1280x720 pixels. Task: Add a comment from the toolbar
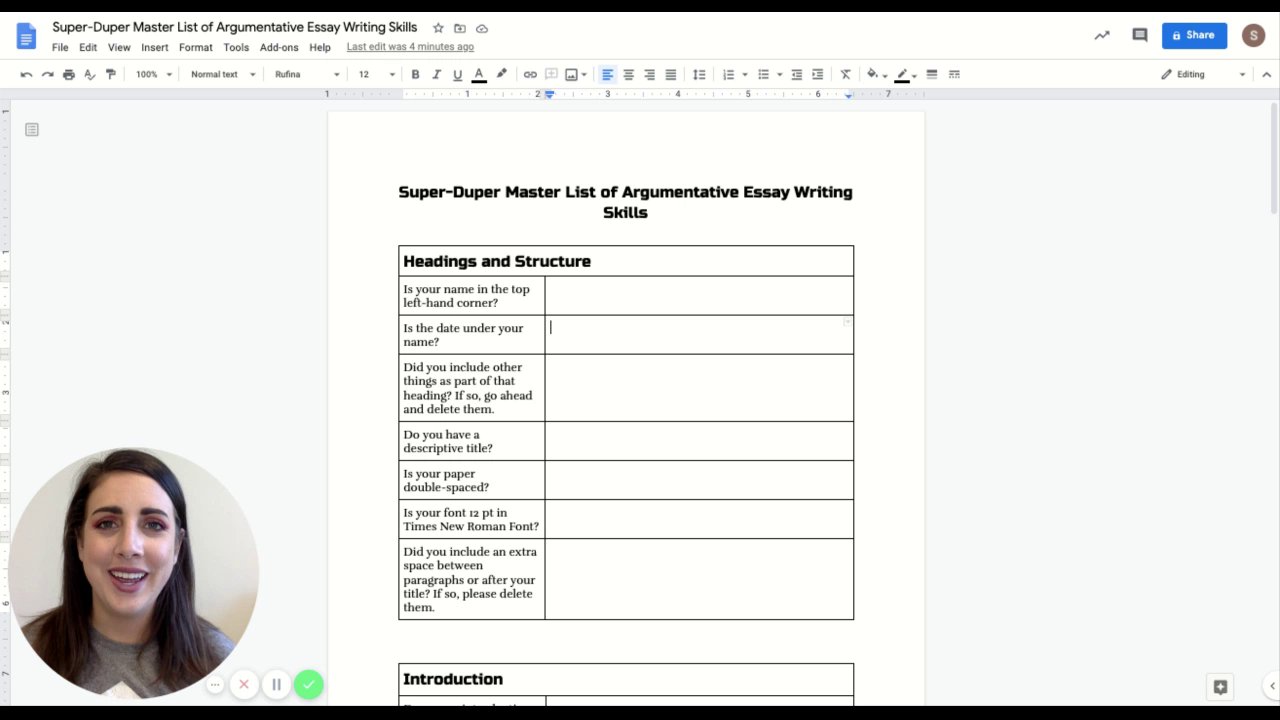click(551, 75)
